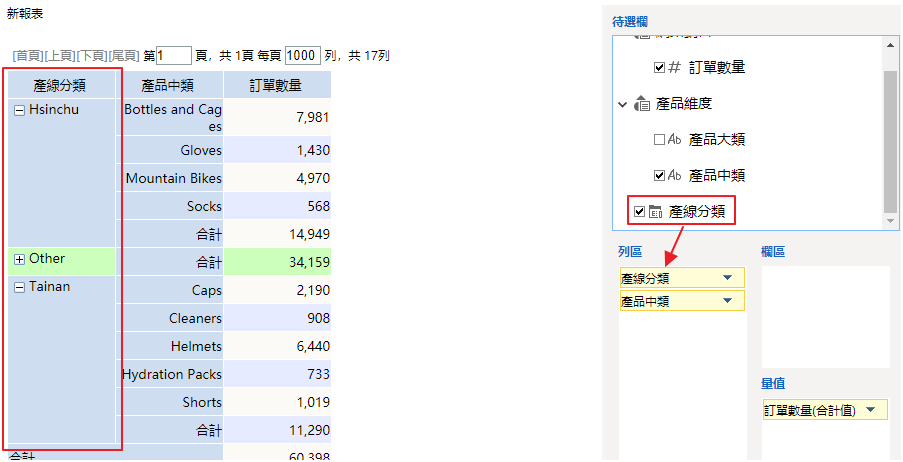Uncheck the 訂單數量 checkbox
903x462 pixels.
pyautogui.click(x=659, y=68)
